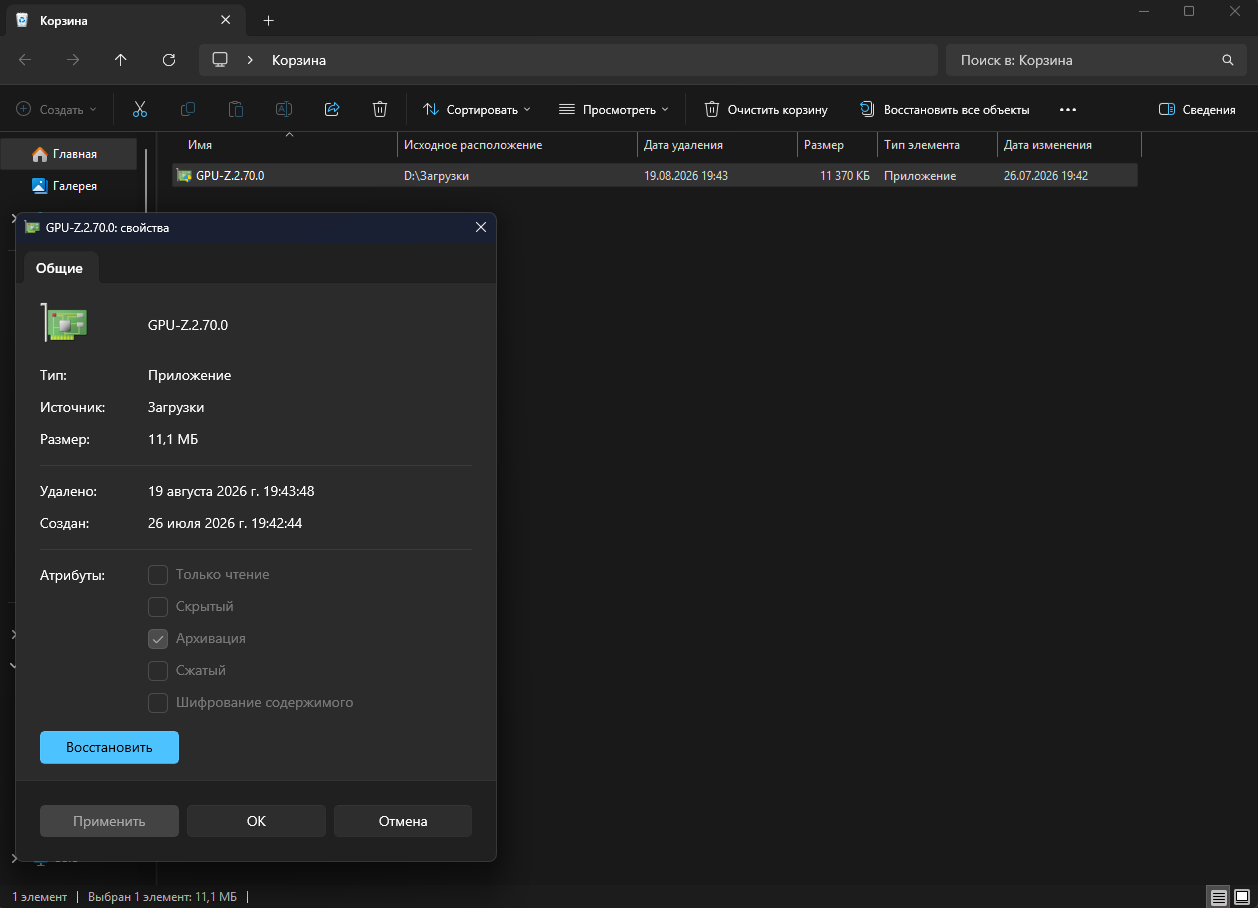
Task: Click Очистить корзину in the toolbar
Action: coord(766,109)
